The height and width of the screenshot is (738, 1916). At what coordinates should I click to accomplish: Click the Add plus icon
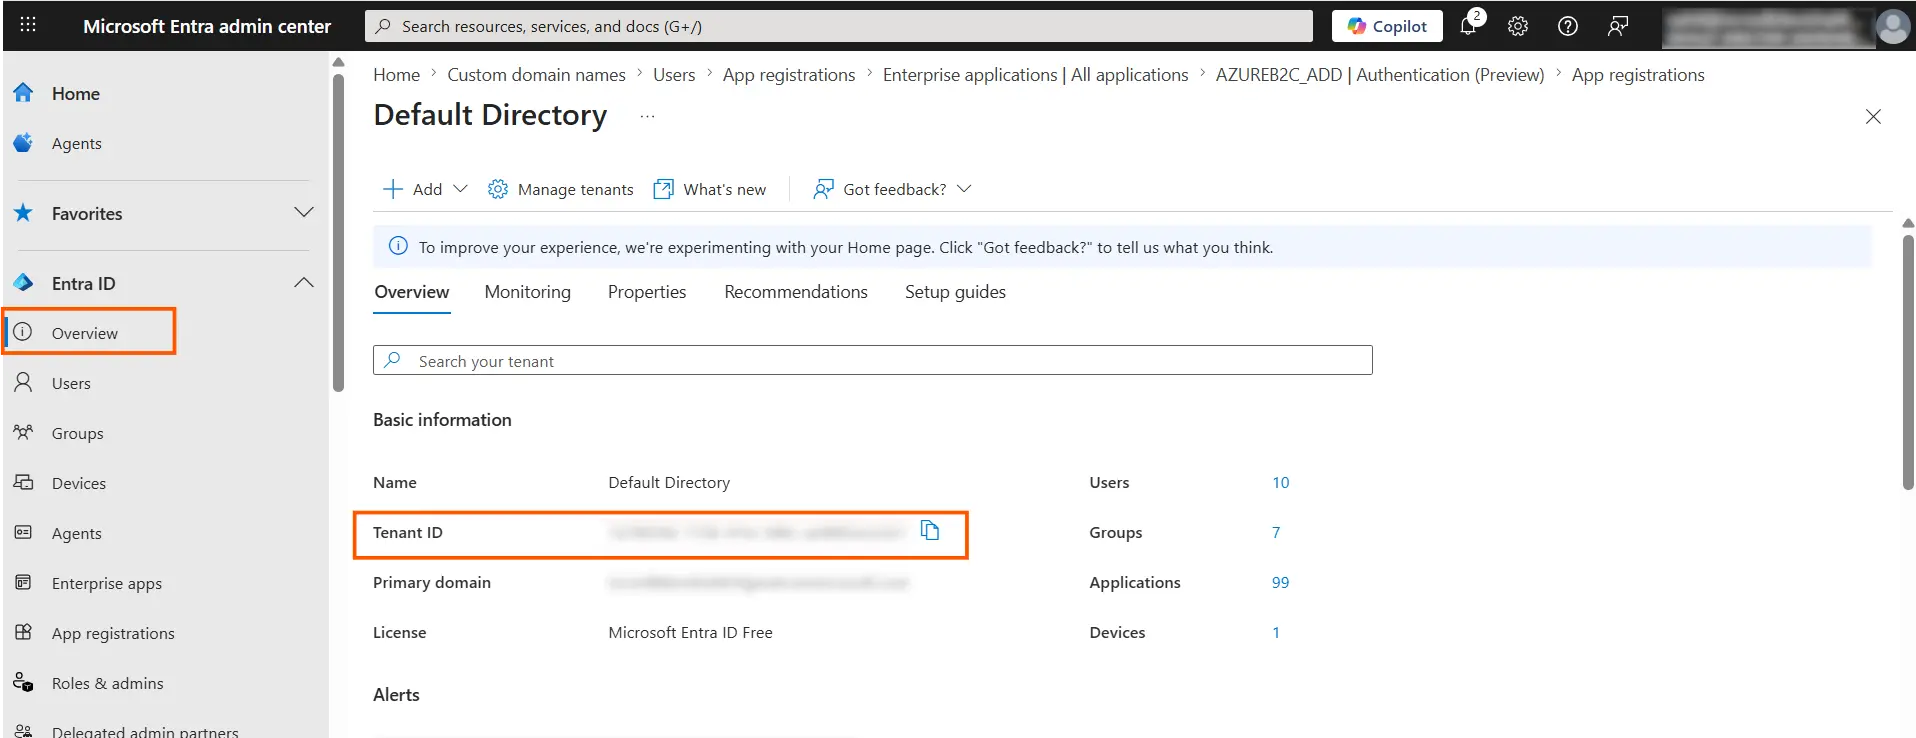coord(393,189)
